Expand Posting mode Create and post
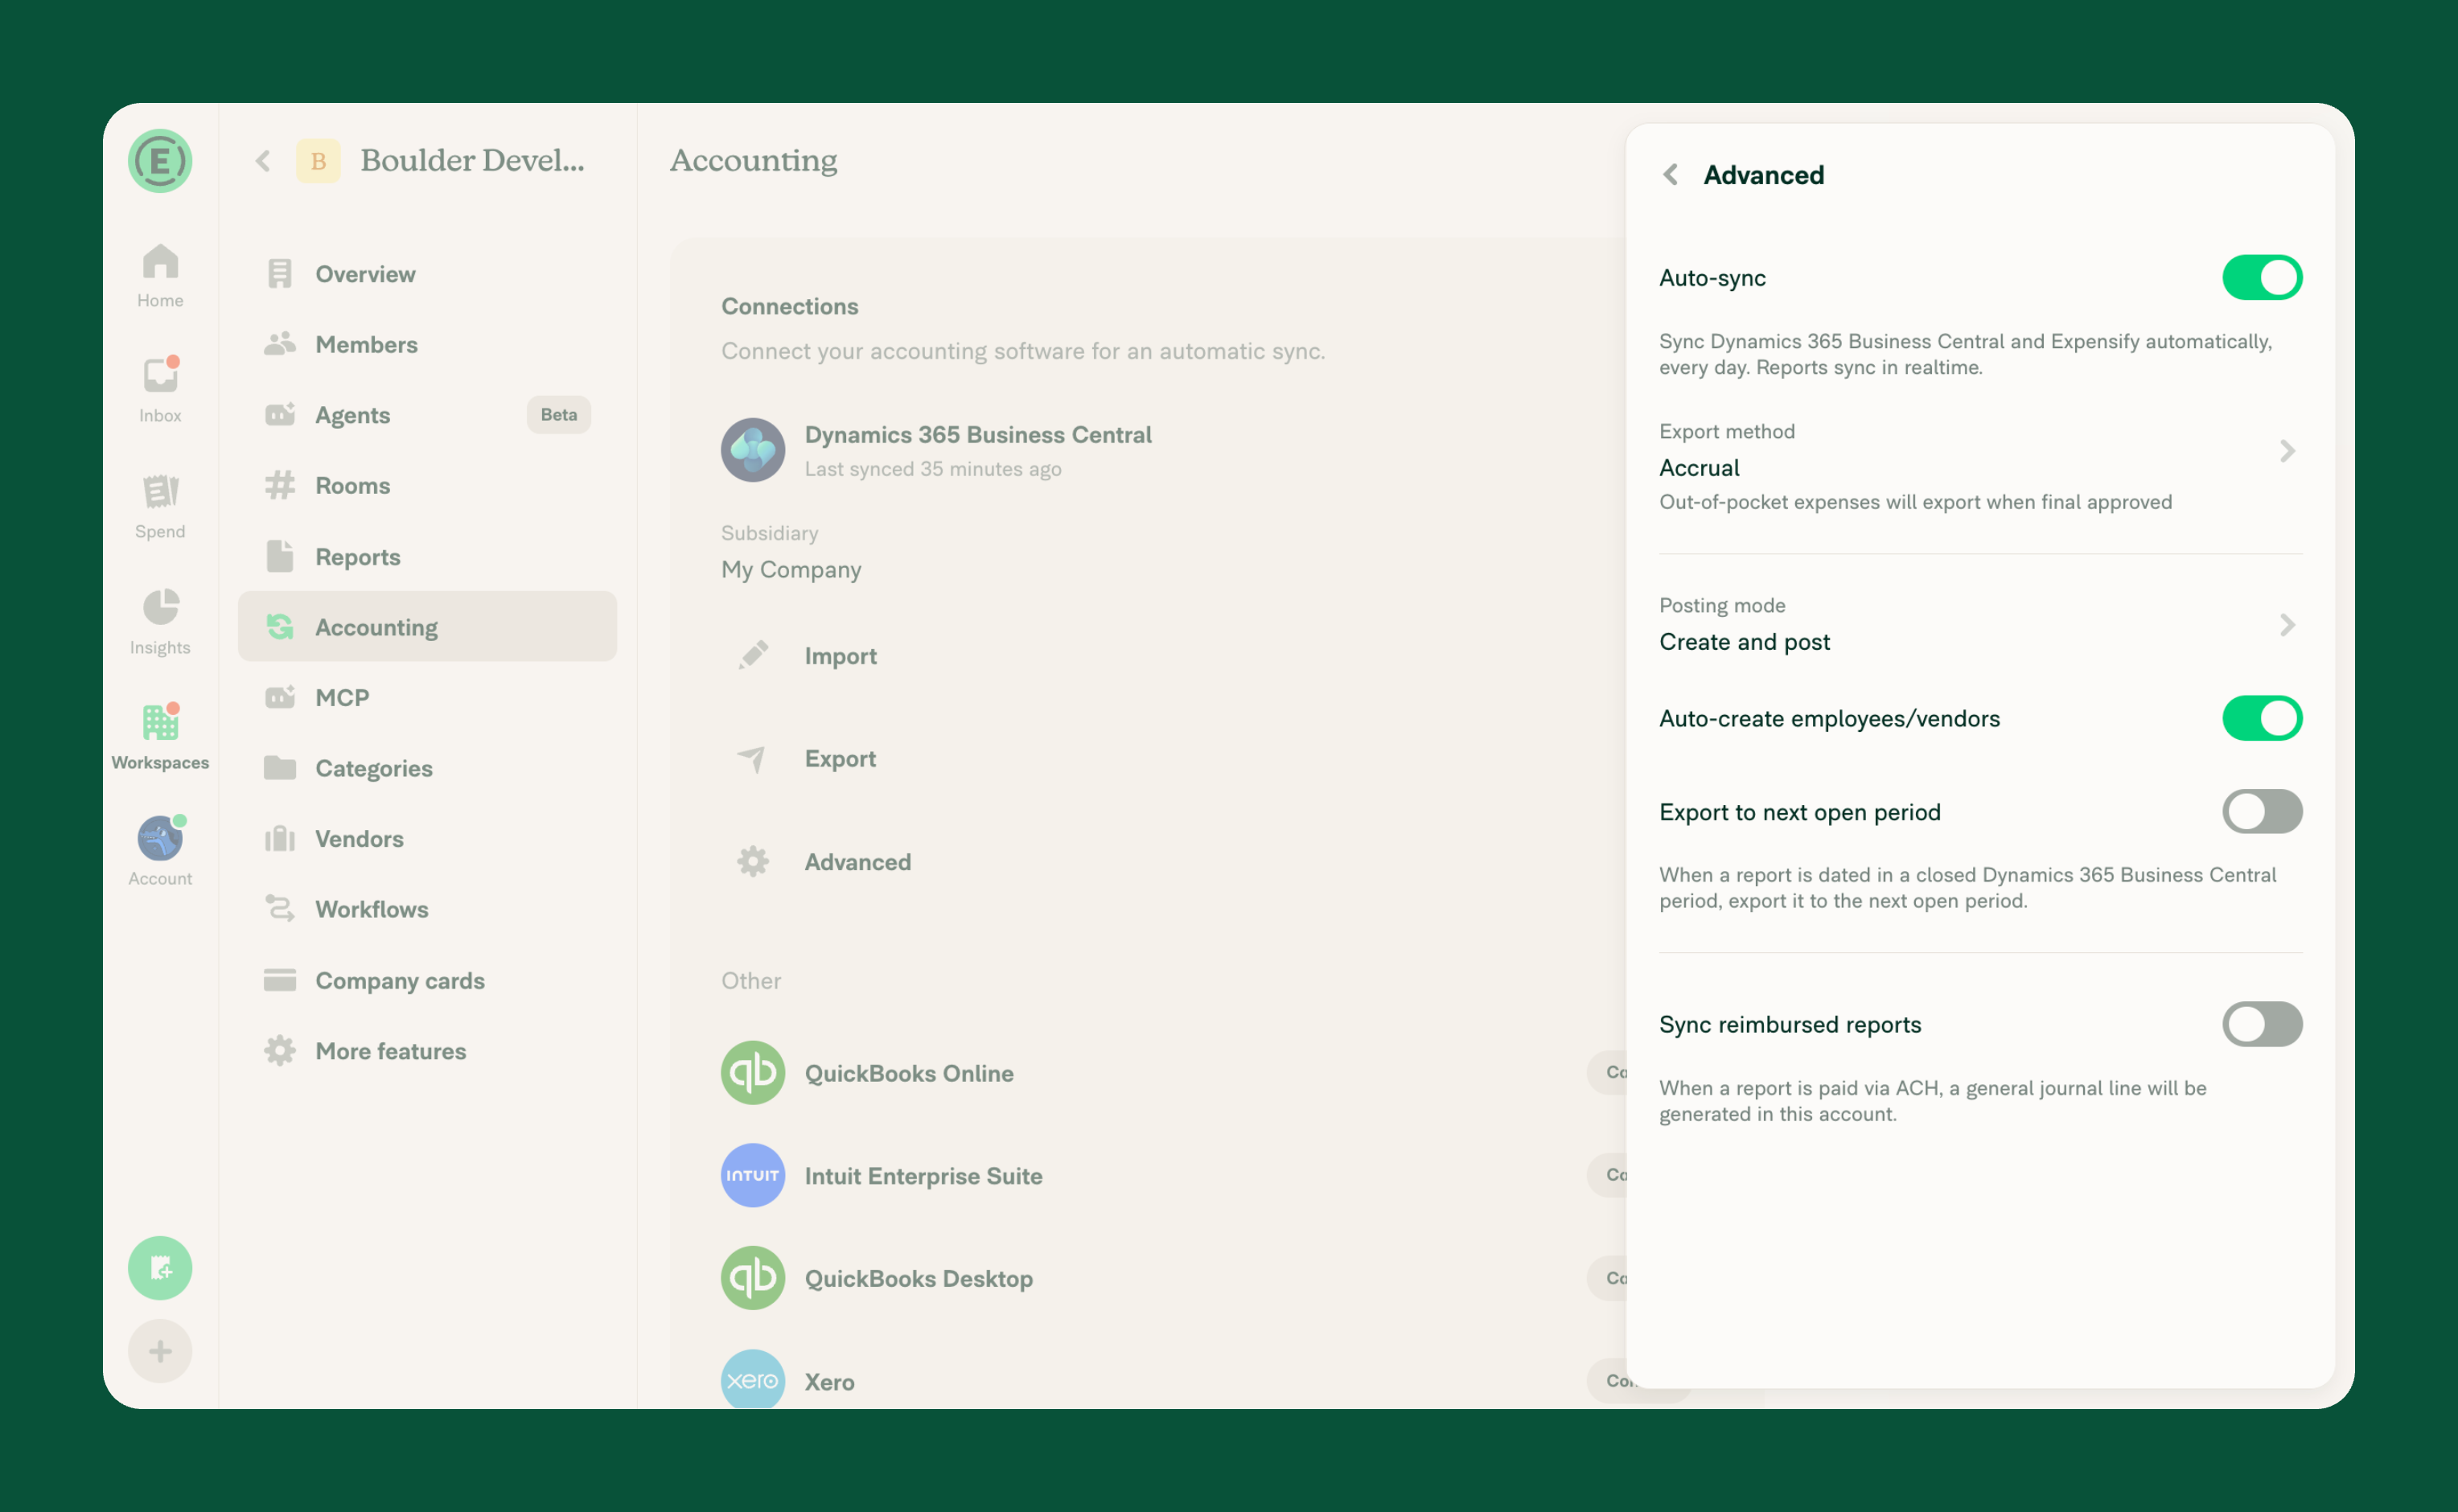Image resolution: width=2458 pixels, height=1512 pixels. tap(1980, 625)
